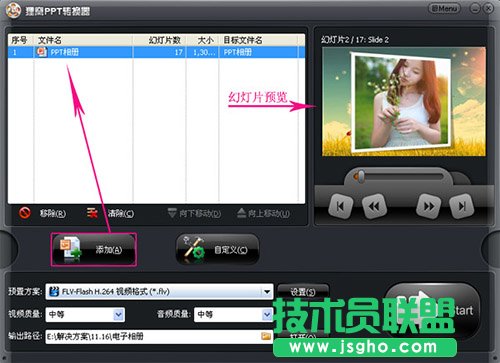Viewport: 500px width, 363px height.
Task: Click the 输出路径 output path field
Action: [159, 337]
